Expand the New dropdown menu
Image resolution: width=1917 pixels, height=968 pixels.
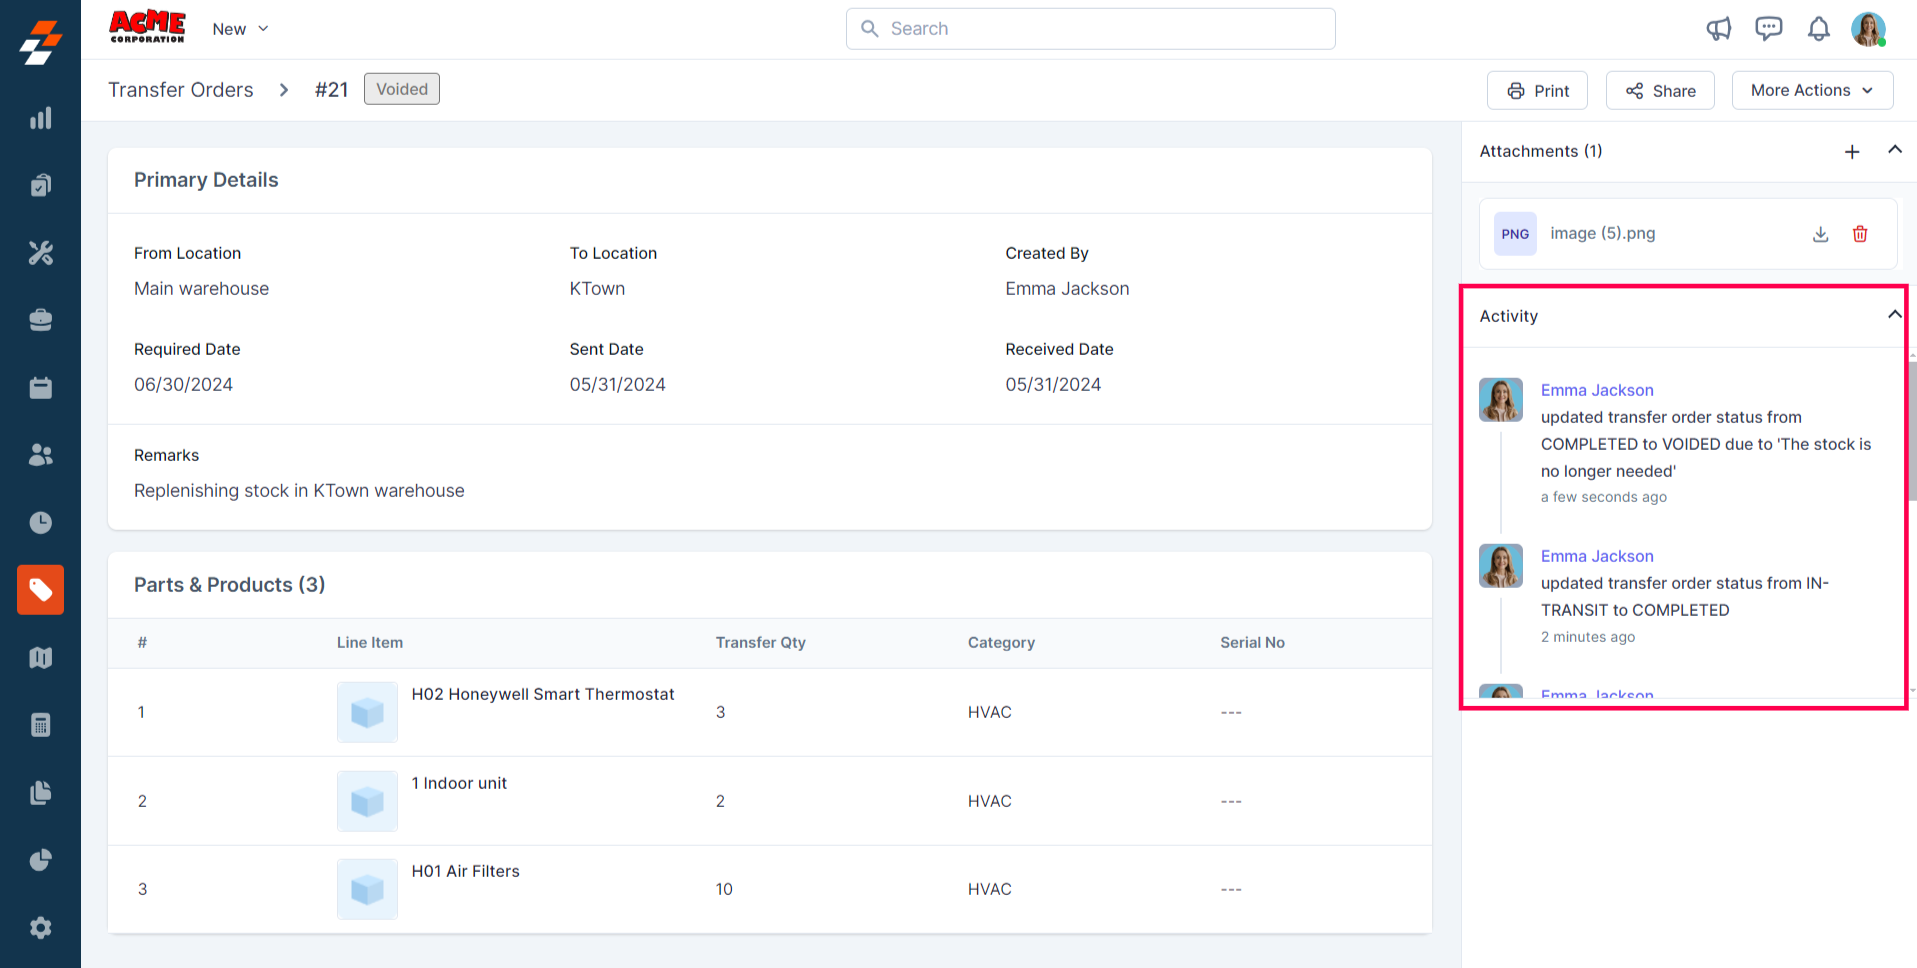point(240,29)
